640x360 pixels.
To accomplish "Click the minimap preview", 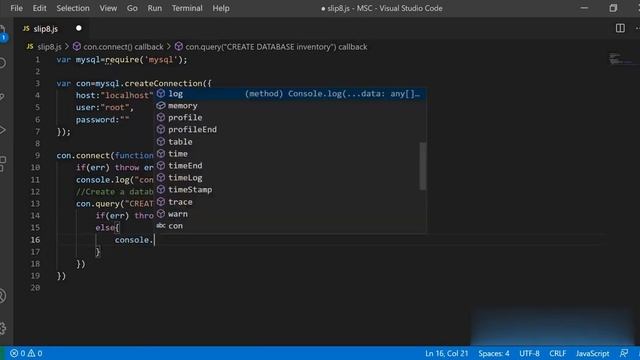I will point(620,59).
